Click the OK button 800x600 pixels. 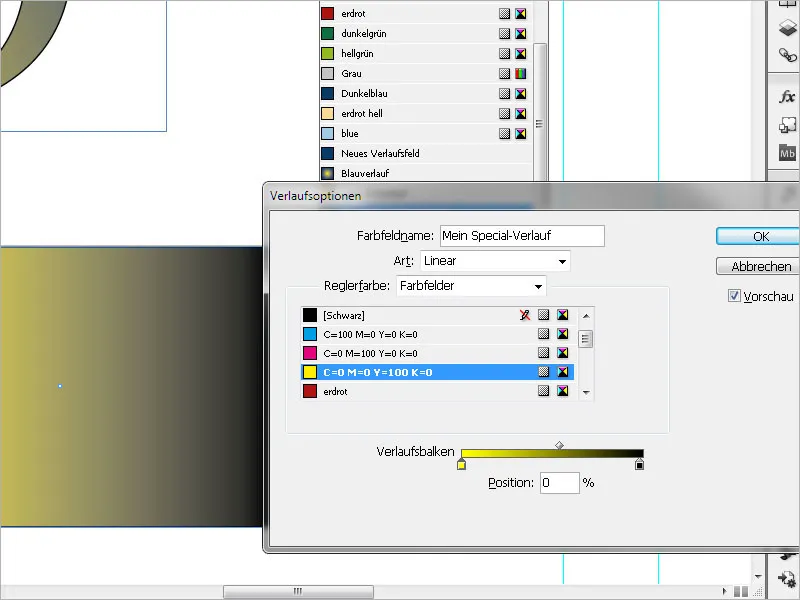(x=758, y=237)
